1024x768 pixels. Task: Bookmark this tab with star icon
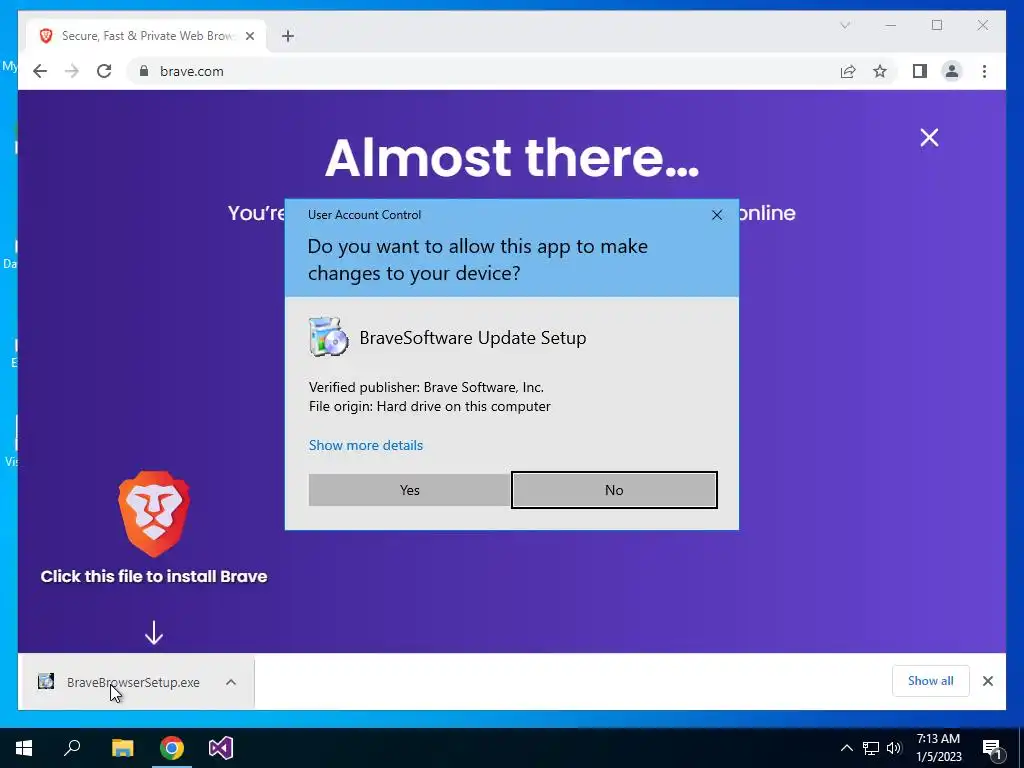[x=880, y=71]
